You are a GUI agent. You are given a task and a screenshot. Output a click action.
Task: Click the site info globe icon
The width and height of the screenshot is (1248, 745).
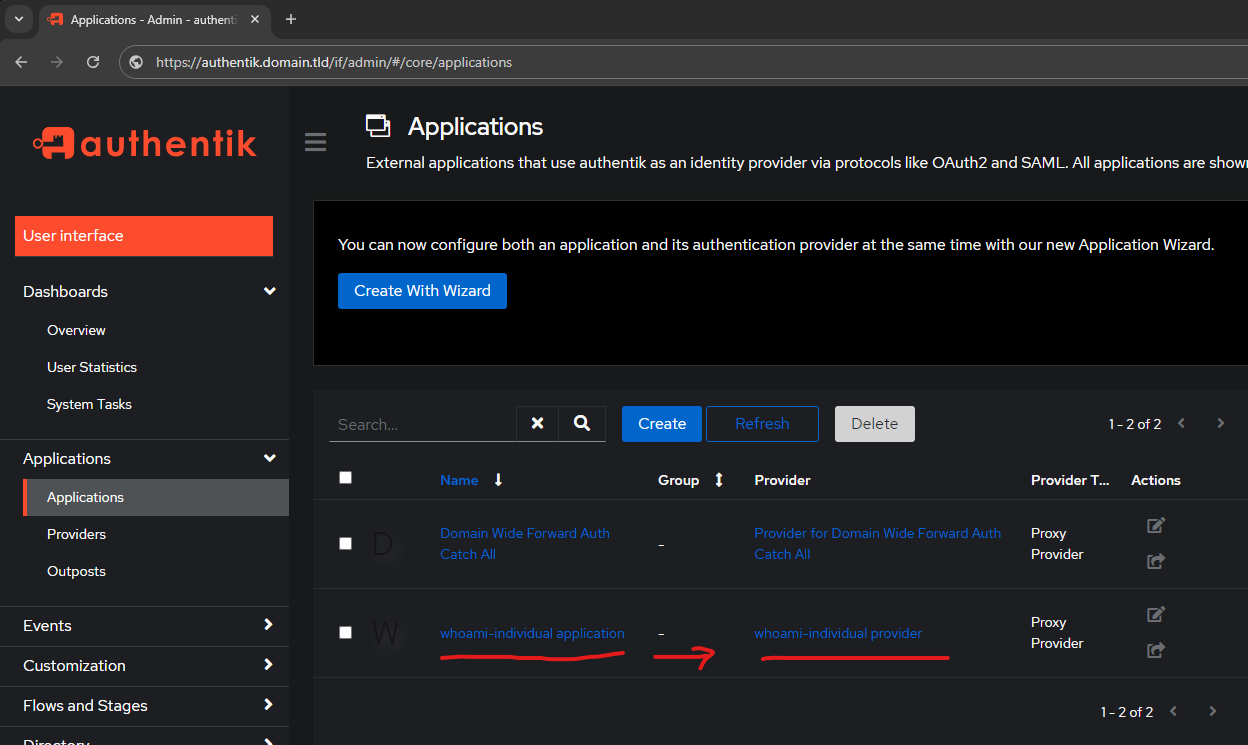(137, 62)
